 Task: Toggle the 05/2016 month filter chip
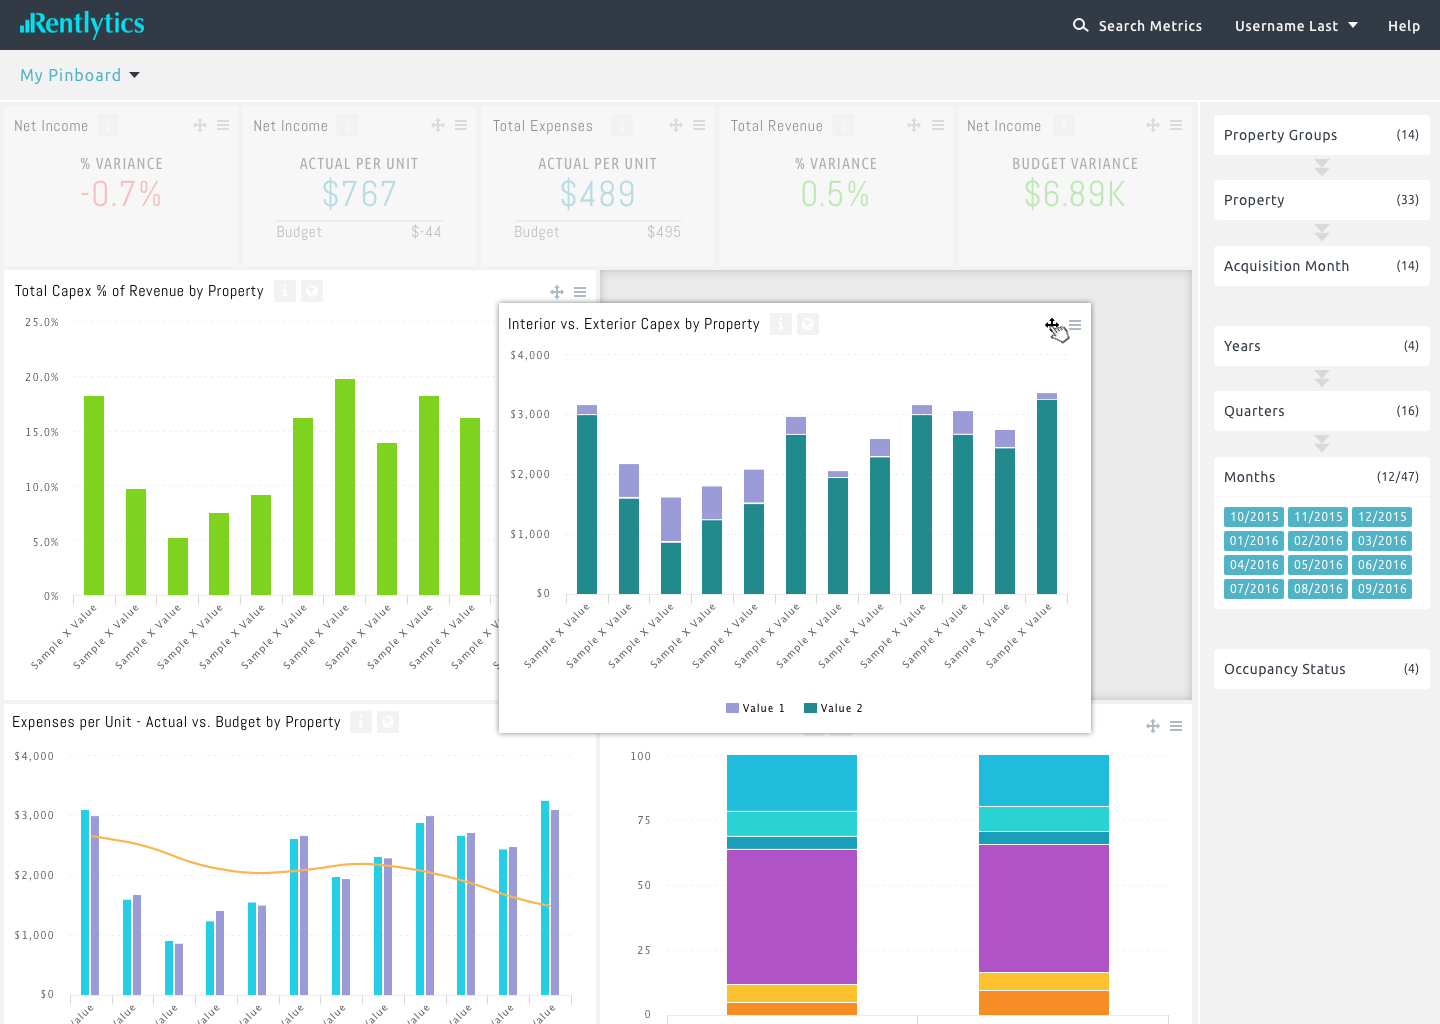[1318, 565]
